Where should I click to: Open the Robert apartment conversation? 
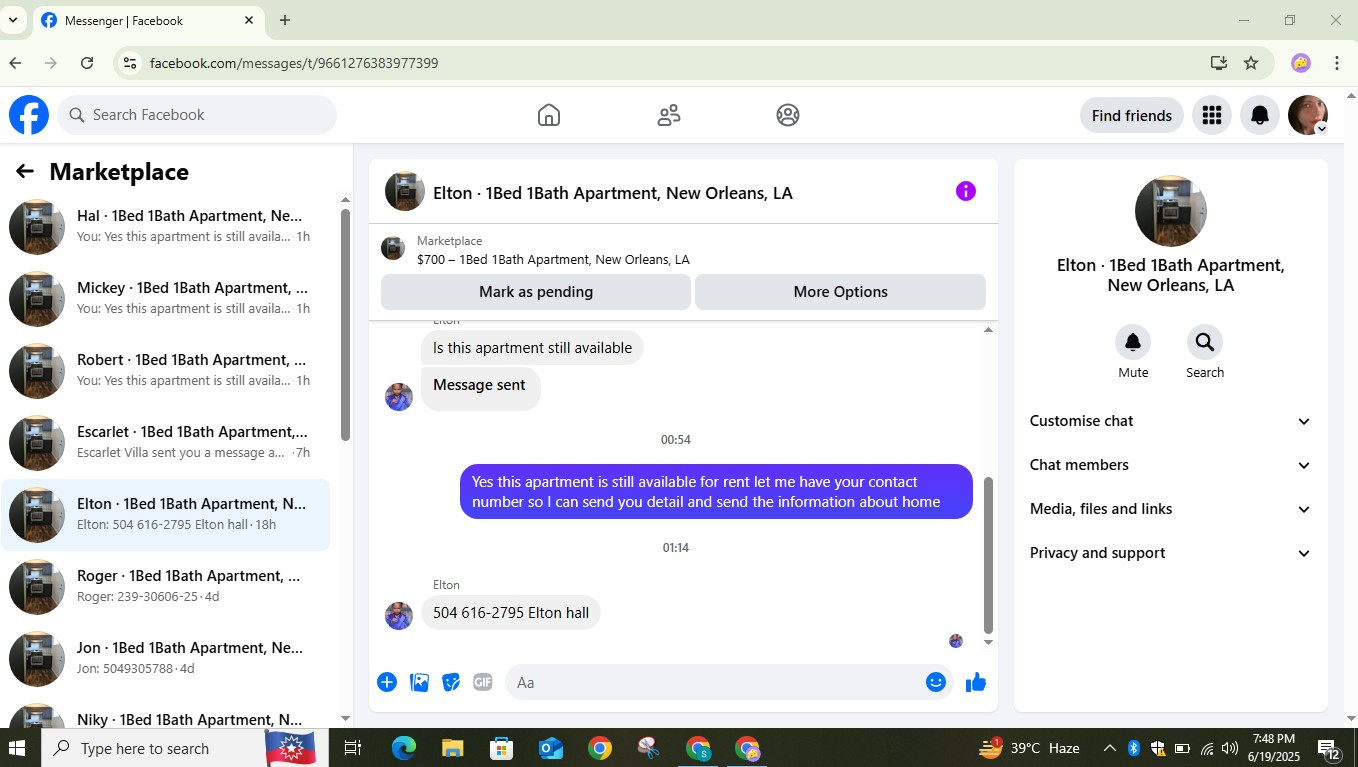tap(165, 371)
